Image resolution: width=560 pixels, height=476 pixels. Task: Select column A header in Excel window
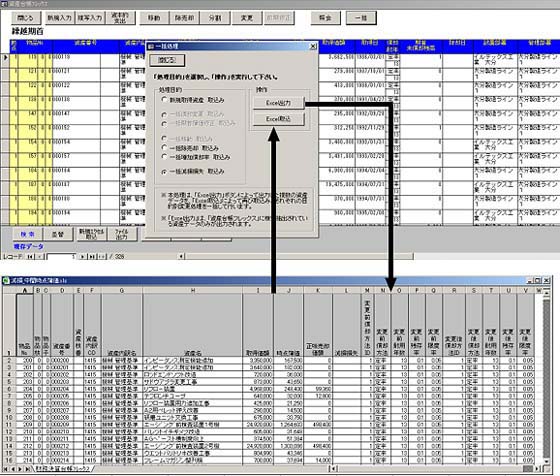pyautogui.click(x=25, y=290)
